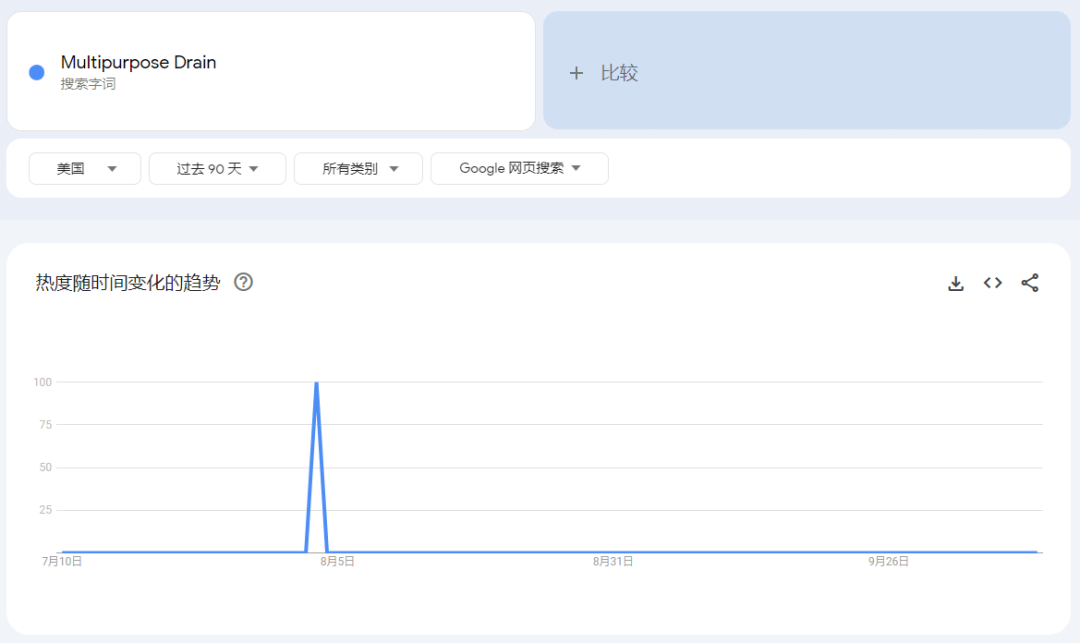Open the 所有类别 category dropdown
Viewport: 1080px width, 643px height.
tap(358, 169)
